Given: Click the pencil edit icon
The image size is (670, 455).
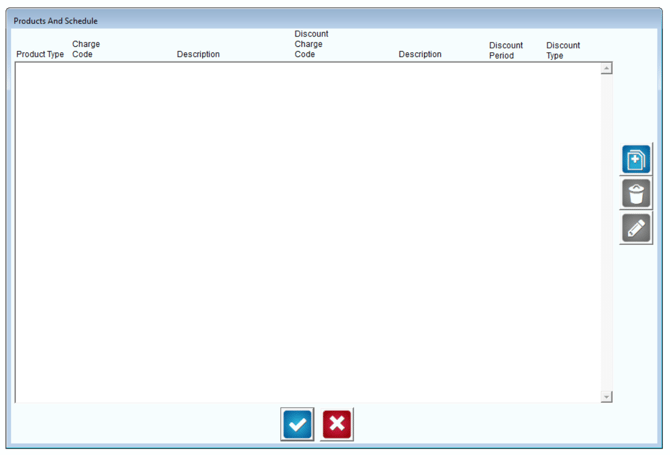Looking at the screenshot, I should pos(636,228).
